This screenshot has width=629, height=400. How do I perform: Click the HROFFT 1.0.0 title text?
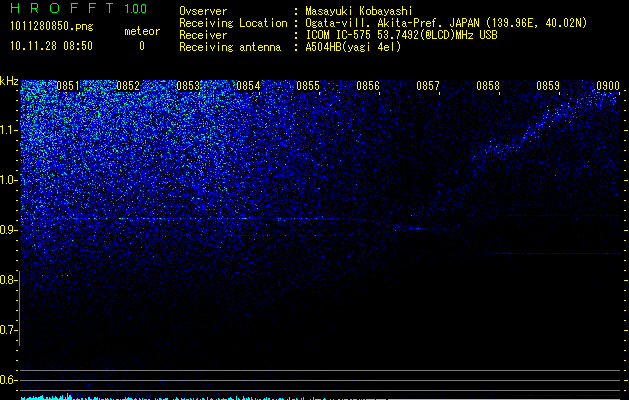[79, 8]
